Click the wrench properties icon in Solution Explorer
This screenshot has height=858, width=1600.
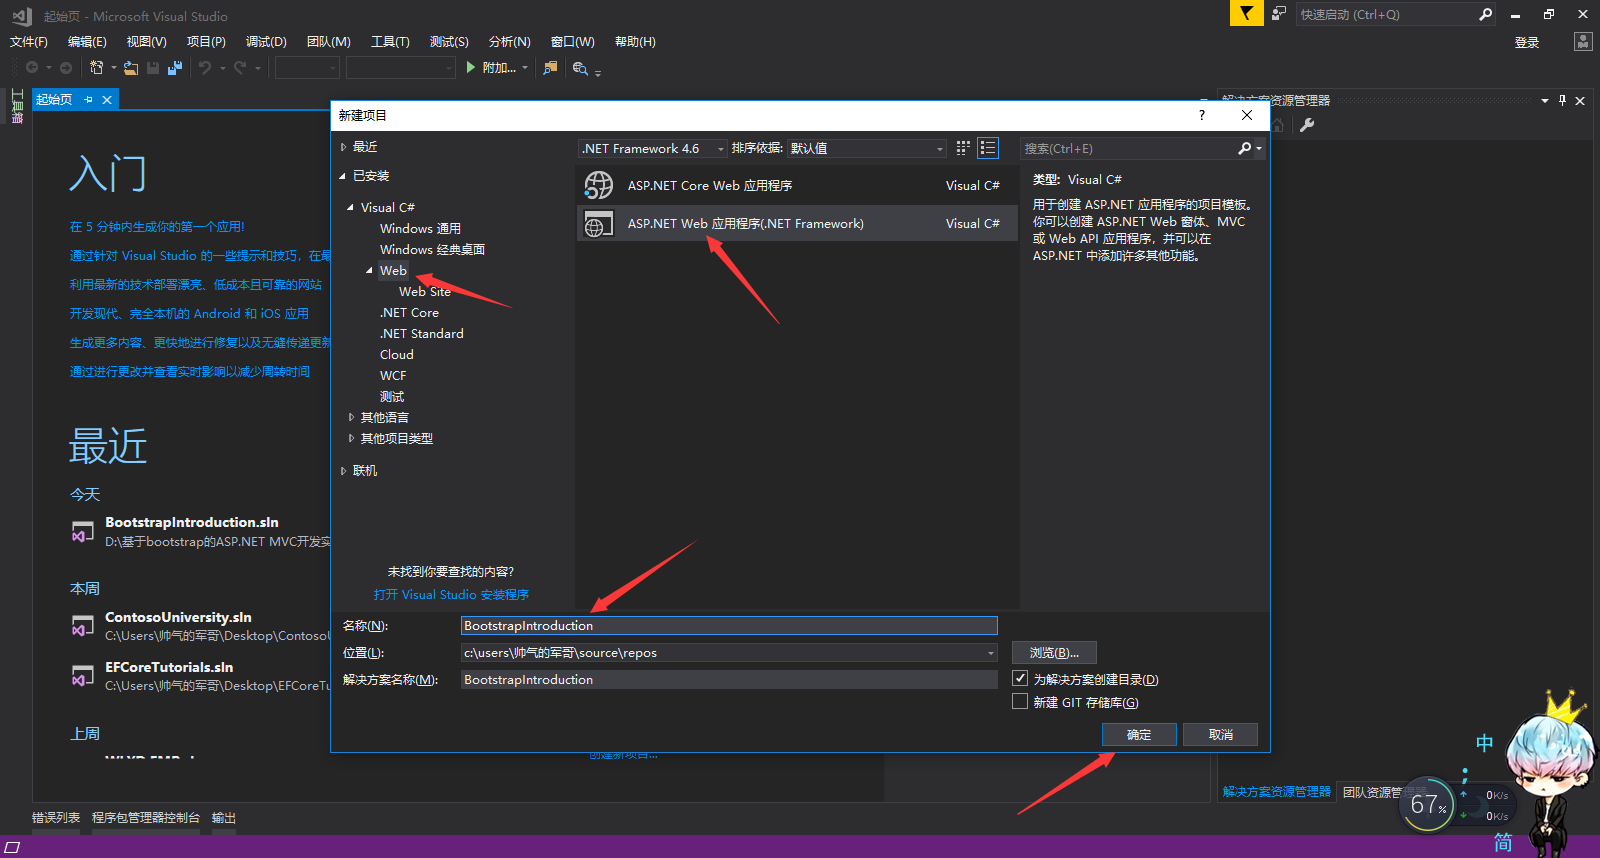coord(1307,125)
